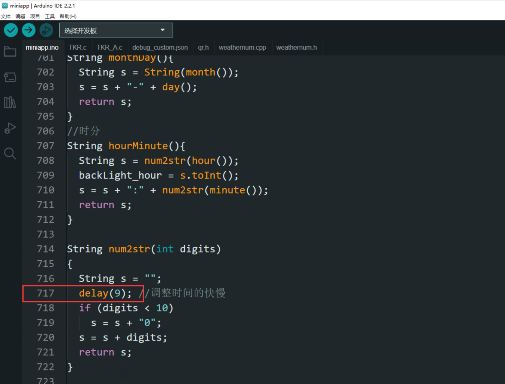Click 'backLight_hour' variable on line 709
Image resolution: width=505 pixels, height=384 pixels.
click(x=120, y=175)
